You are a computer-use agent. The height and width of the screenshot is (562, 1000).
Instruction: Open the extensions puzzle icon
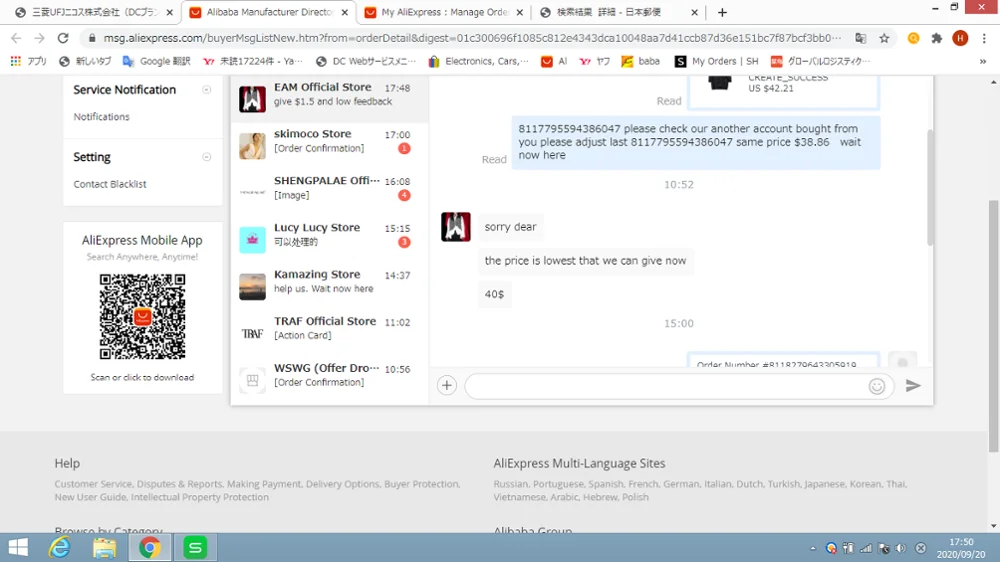point(936,38)
